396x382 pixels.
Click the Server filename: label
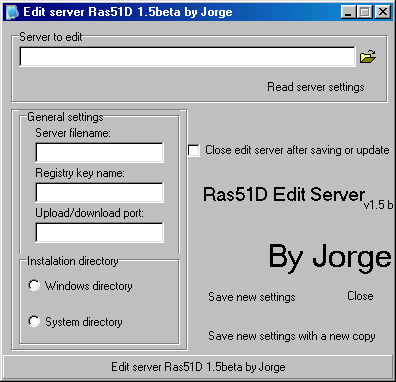[x=73, y=133]
